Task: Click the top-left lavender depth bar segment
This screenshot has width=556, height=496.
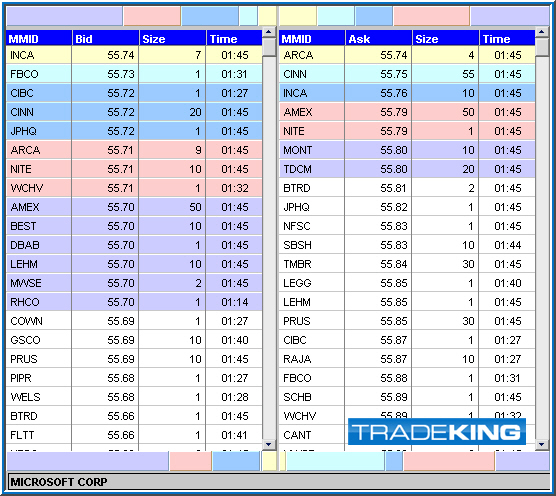Action: [65, 16]
